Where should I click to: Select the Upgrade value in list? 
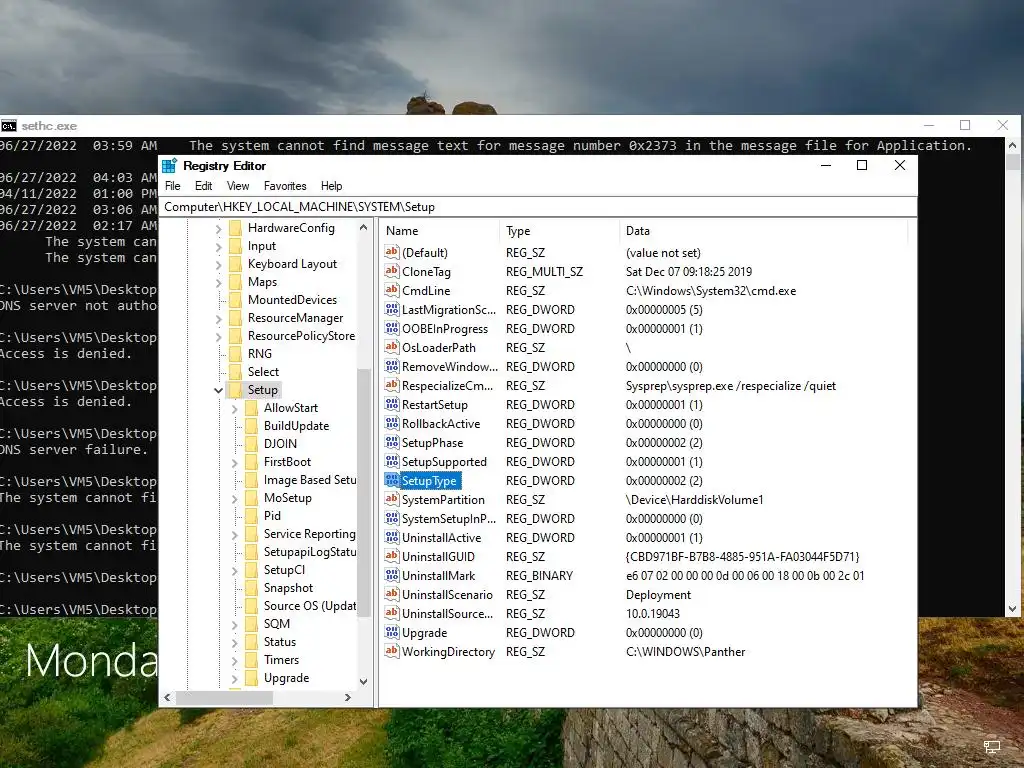[424, 632]
